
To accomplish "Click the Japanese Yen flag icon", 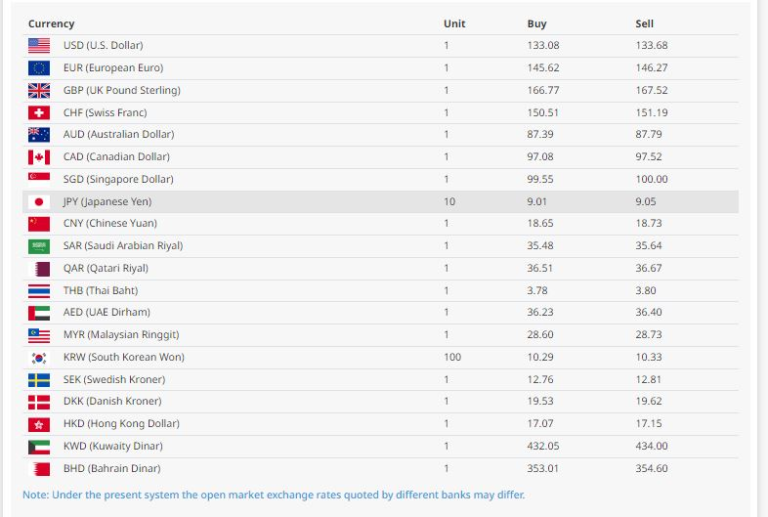I will click(39, 202).
